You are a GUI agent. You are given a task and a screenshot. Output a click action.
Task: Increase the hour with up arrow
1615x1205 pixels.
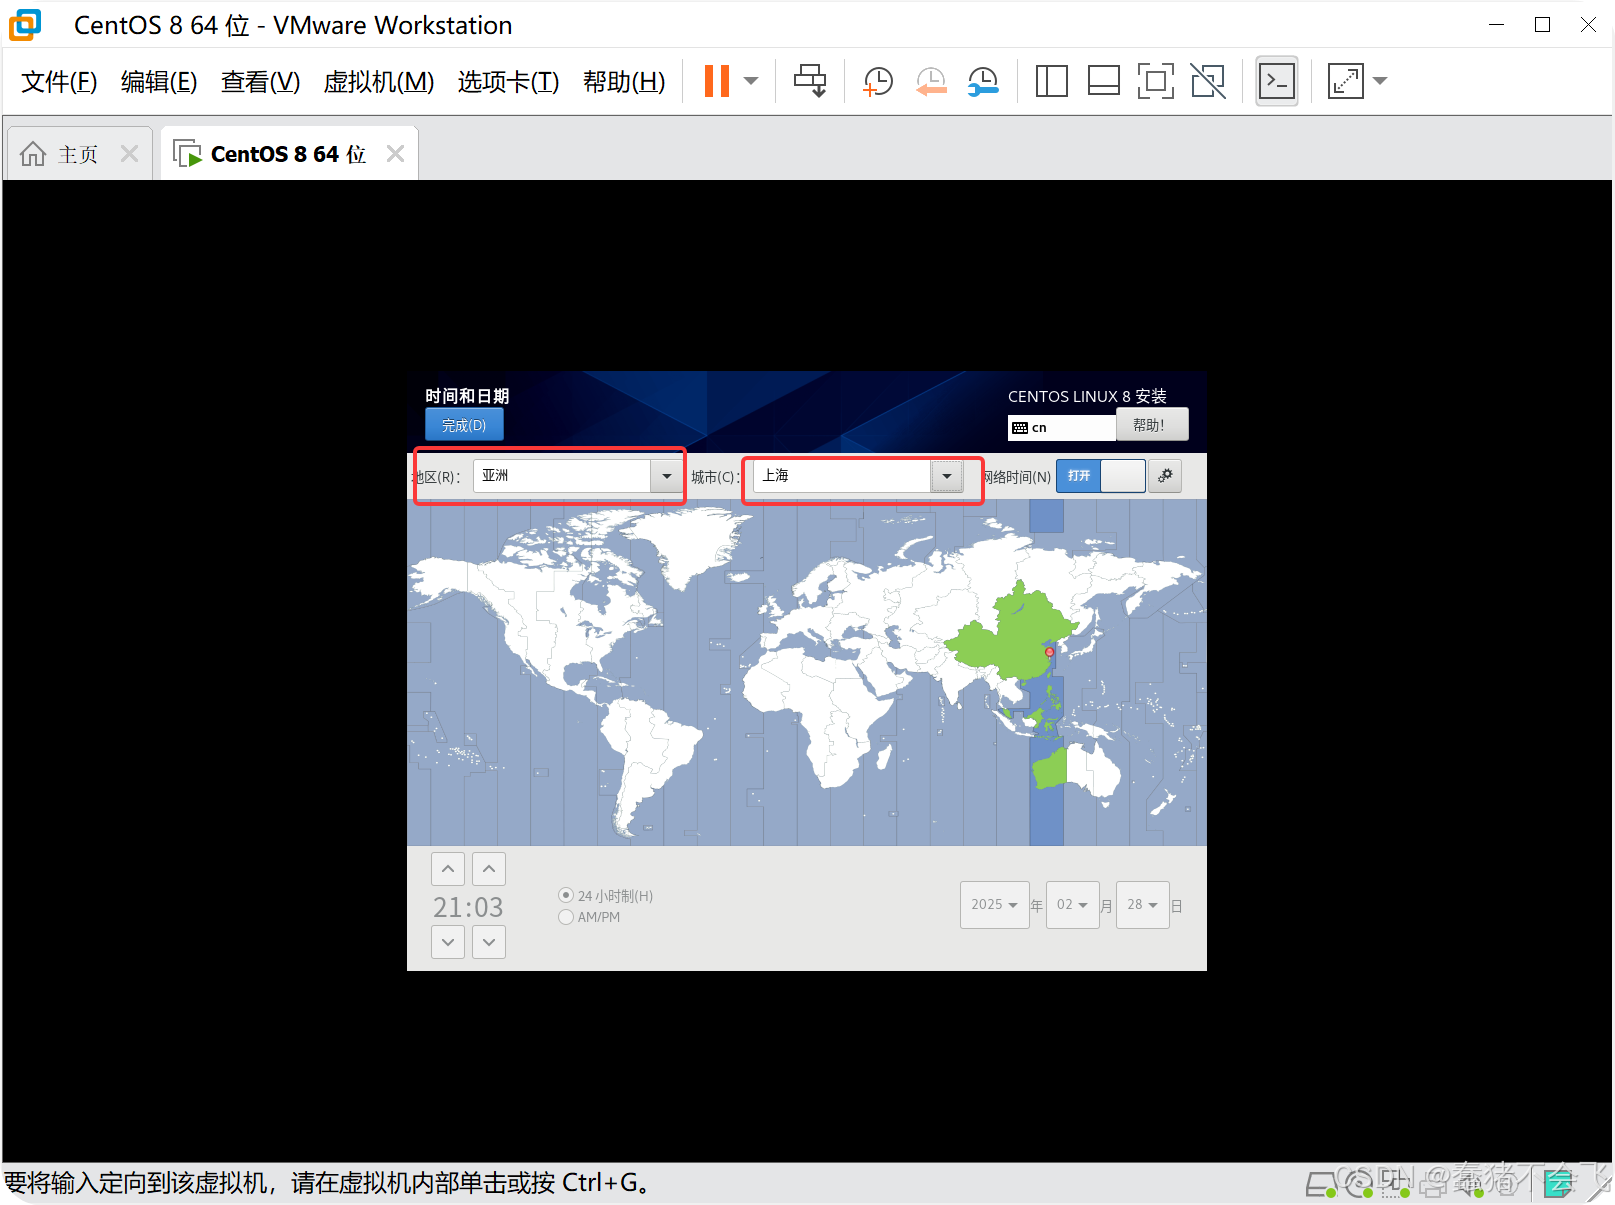tap(448, 869)
